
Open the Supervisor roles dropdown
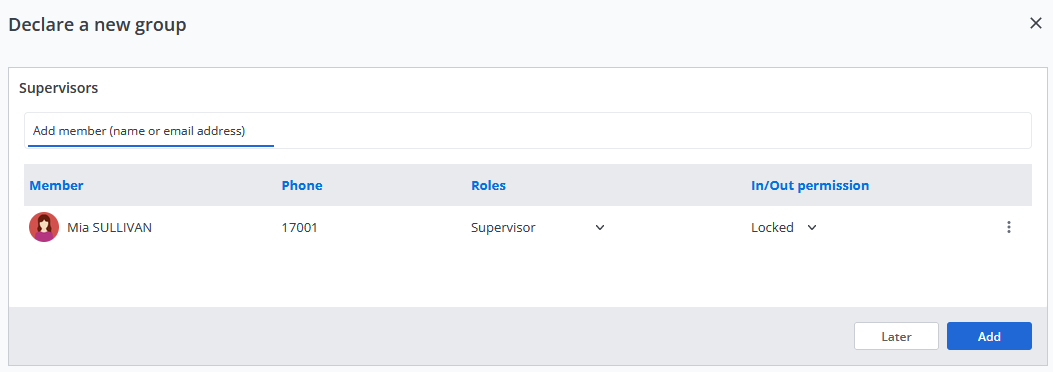point(538,228)
